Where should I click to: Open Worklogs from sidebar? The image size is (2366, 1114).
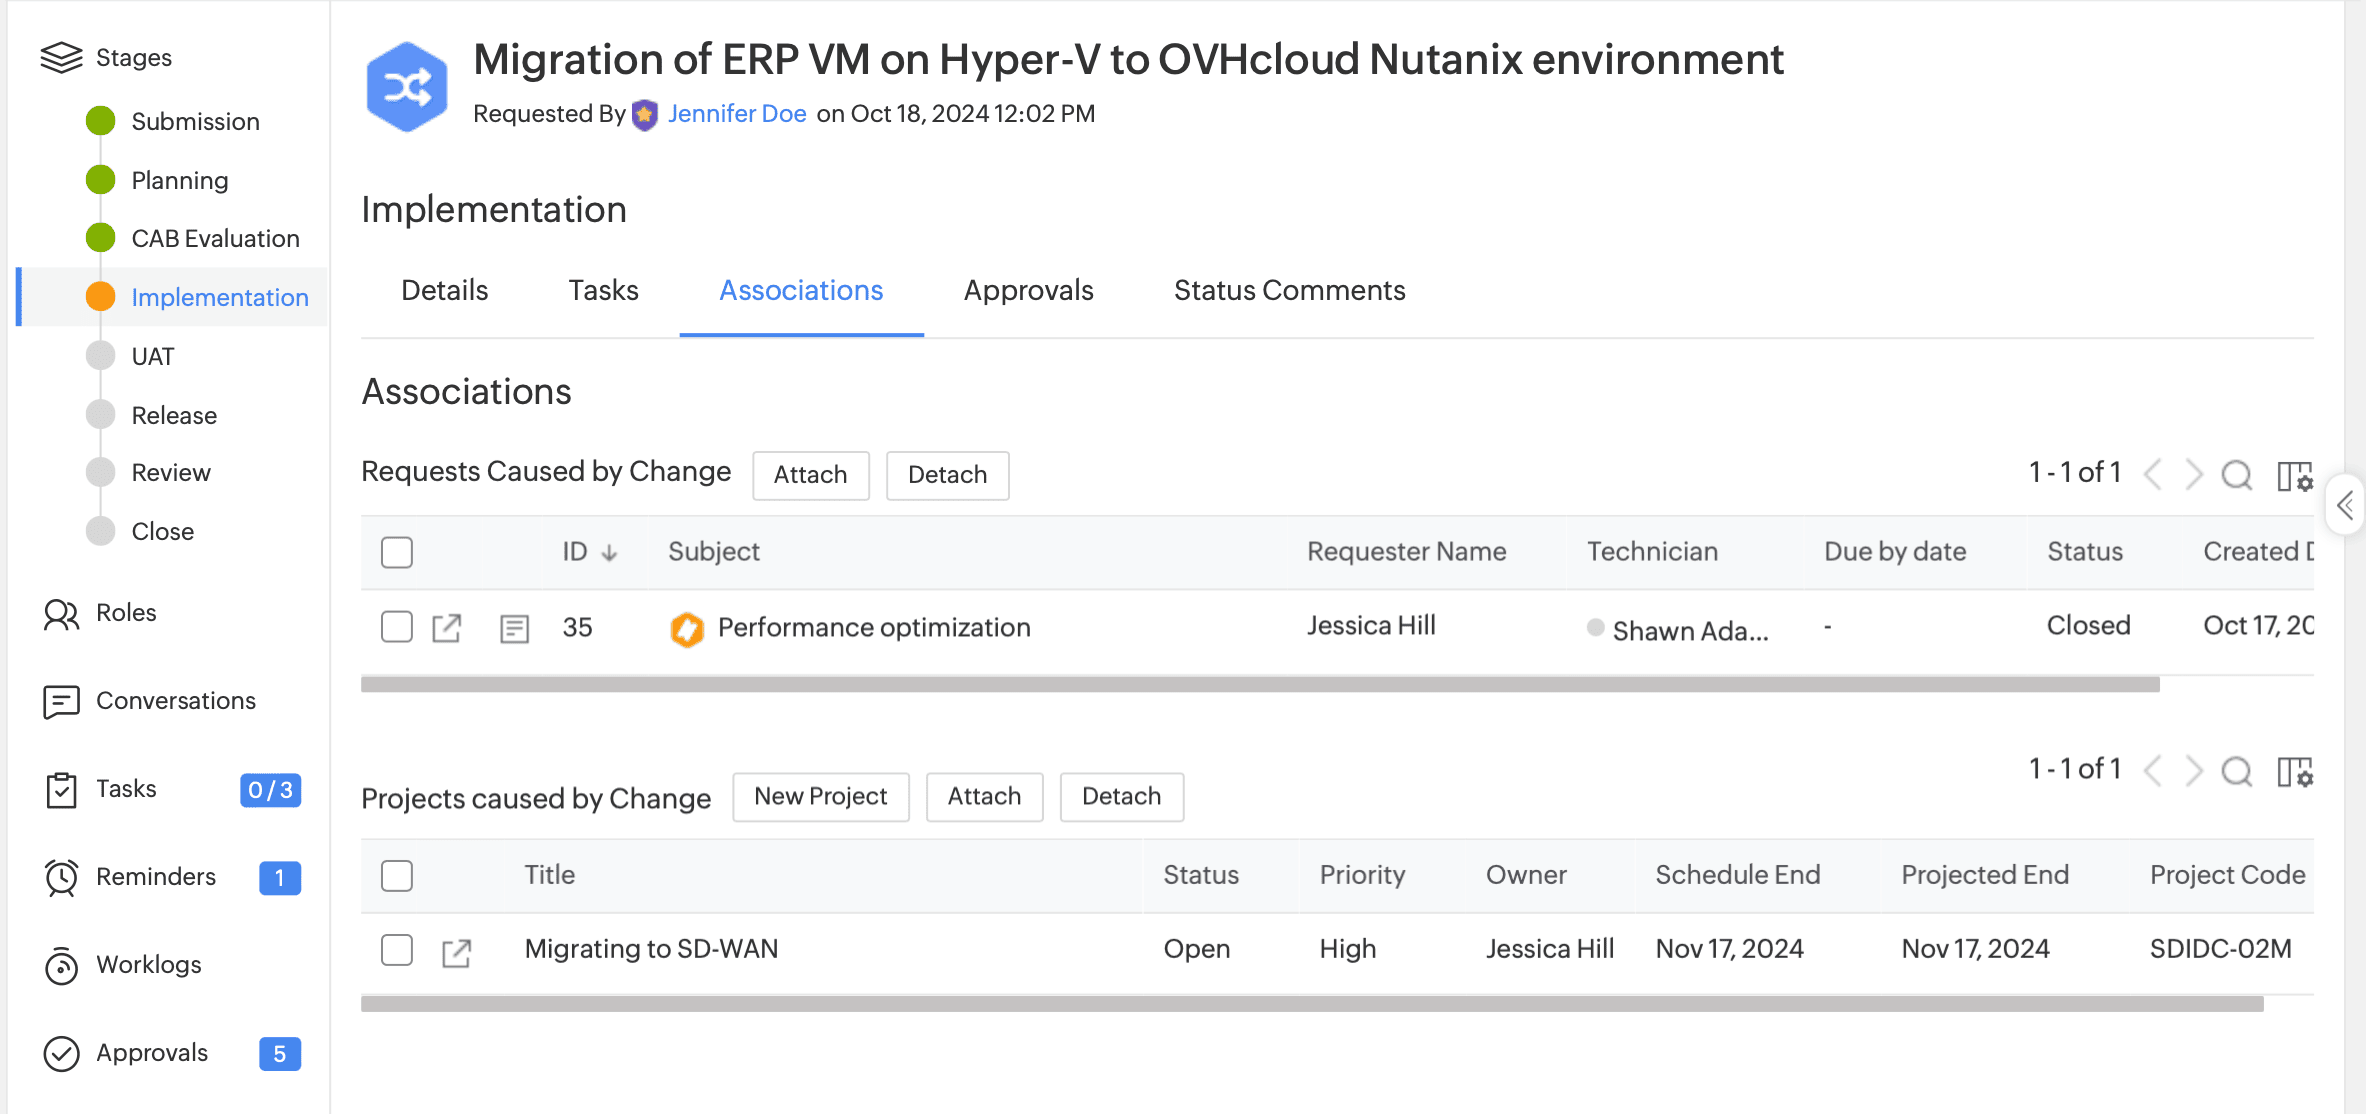pos(148,965)
